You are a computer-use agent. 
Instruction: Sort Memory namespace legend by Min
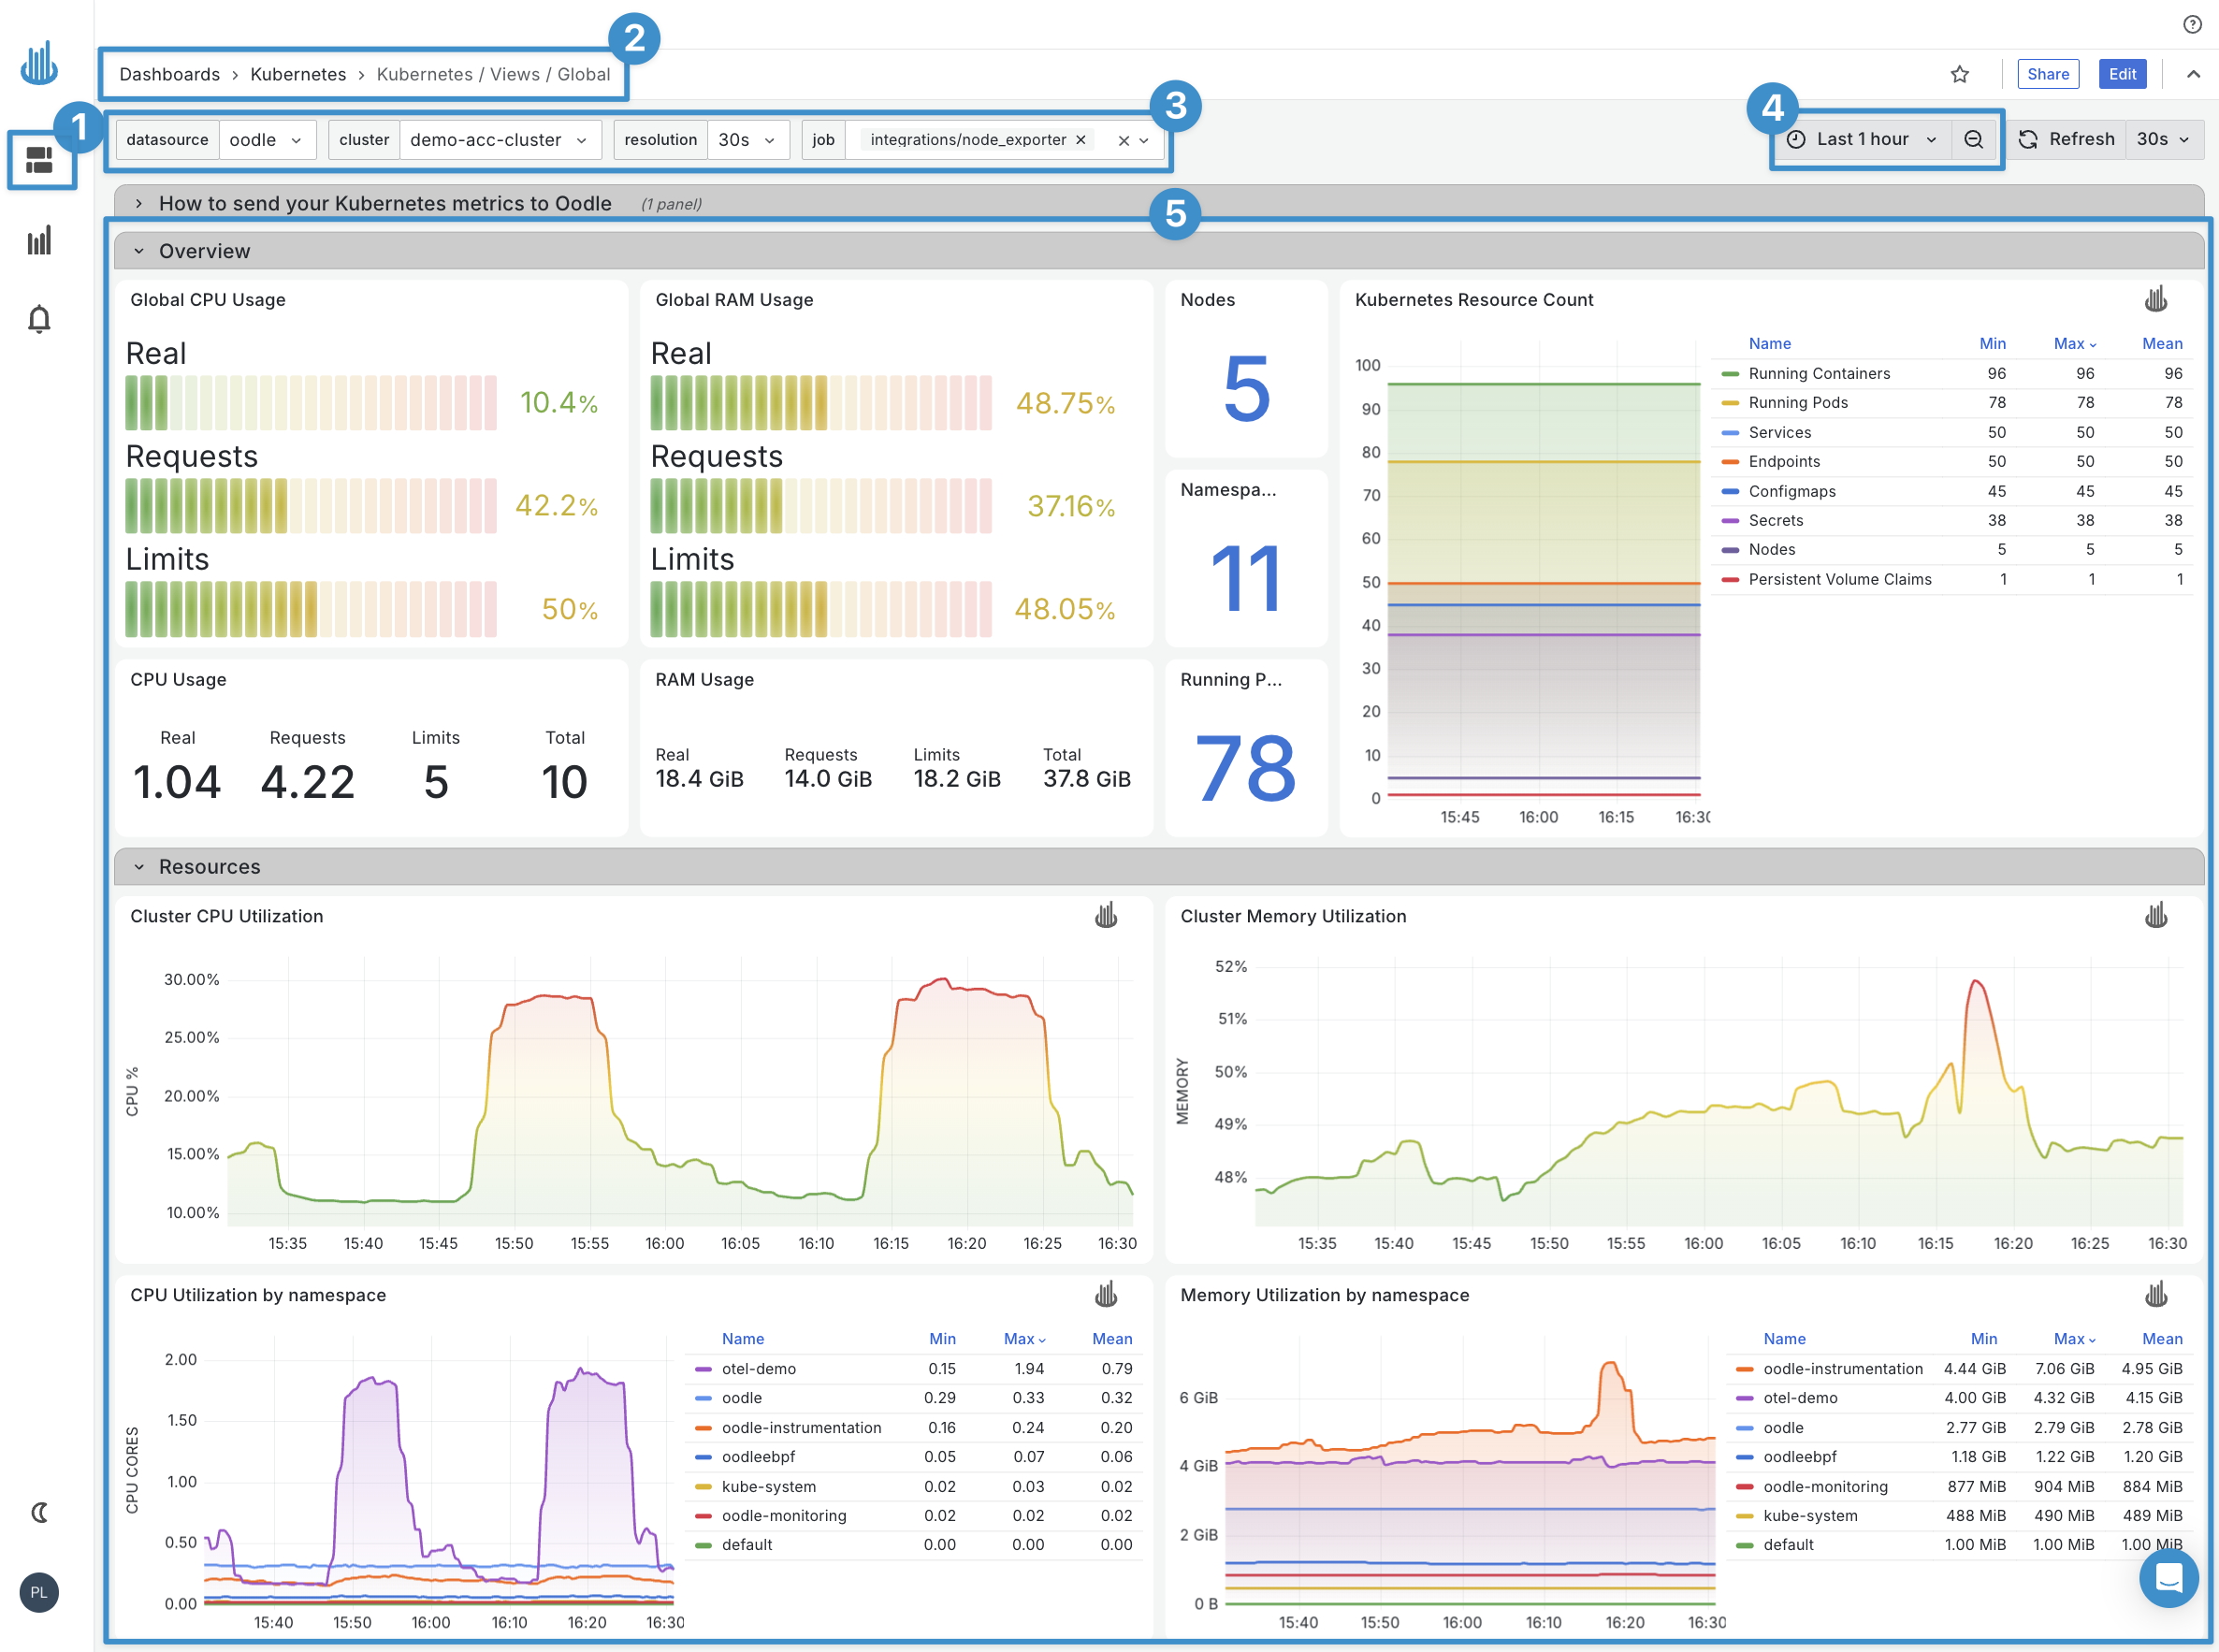[x=1984, y=1338]
